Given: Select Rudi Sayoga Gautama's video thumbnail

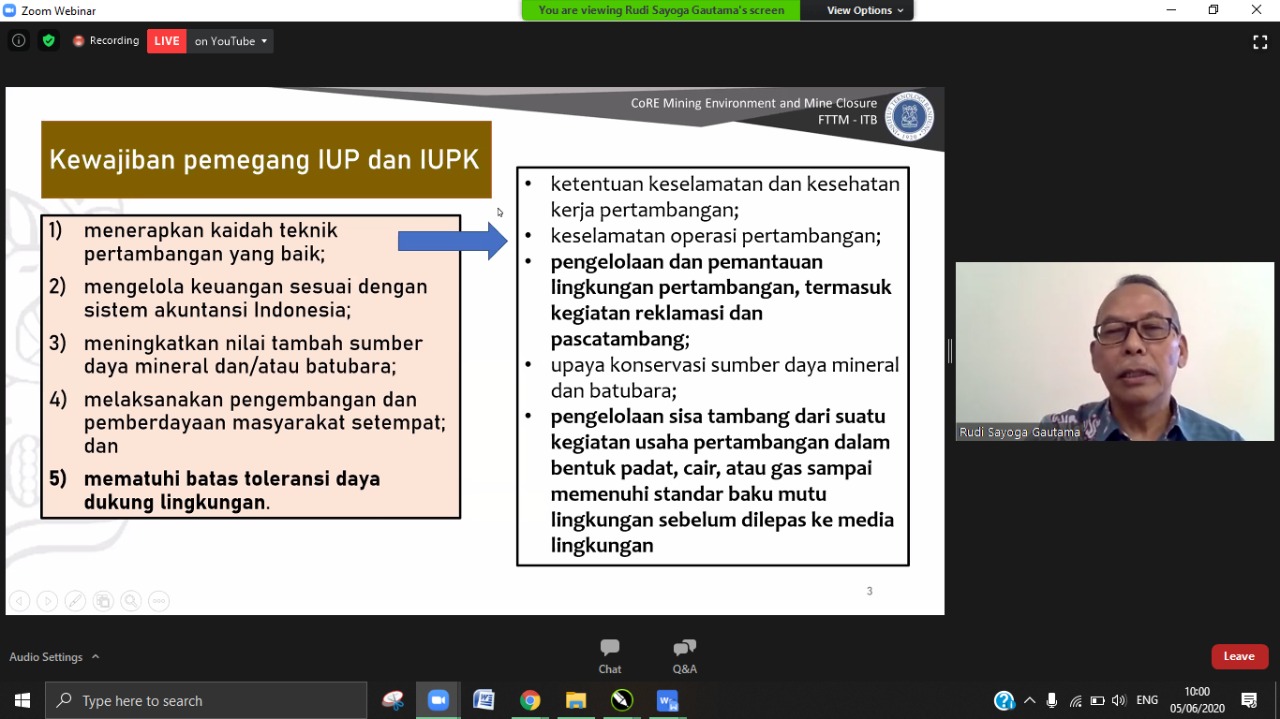Looking at the screenshot, I should pos(1114,351).
